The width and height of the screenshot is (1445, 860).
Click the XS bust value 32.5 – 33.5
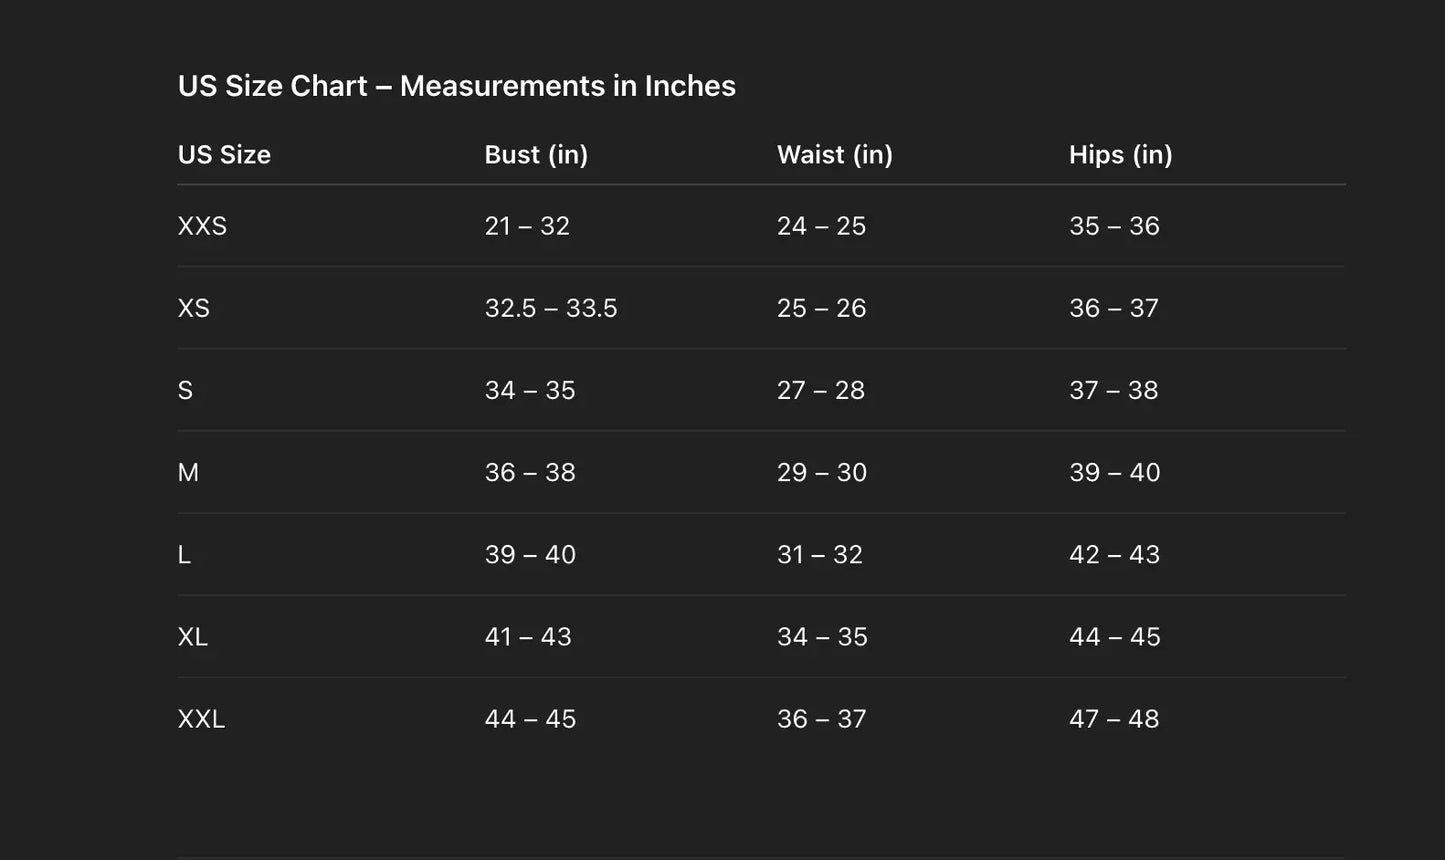click(x=551, y=308)
